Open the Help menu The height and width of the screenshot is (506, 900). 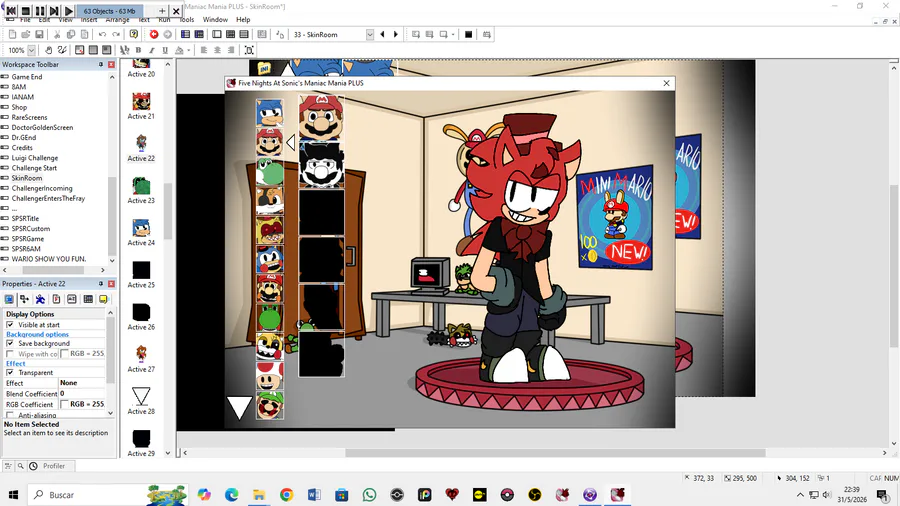point(243,20)
